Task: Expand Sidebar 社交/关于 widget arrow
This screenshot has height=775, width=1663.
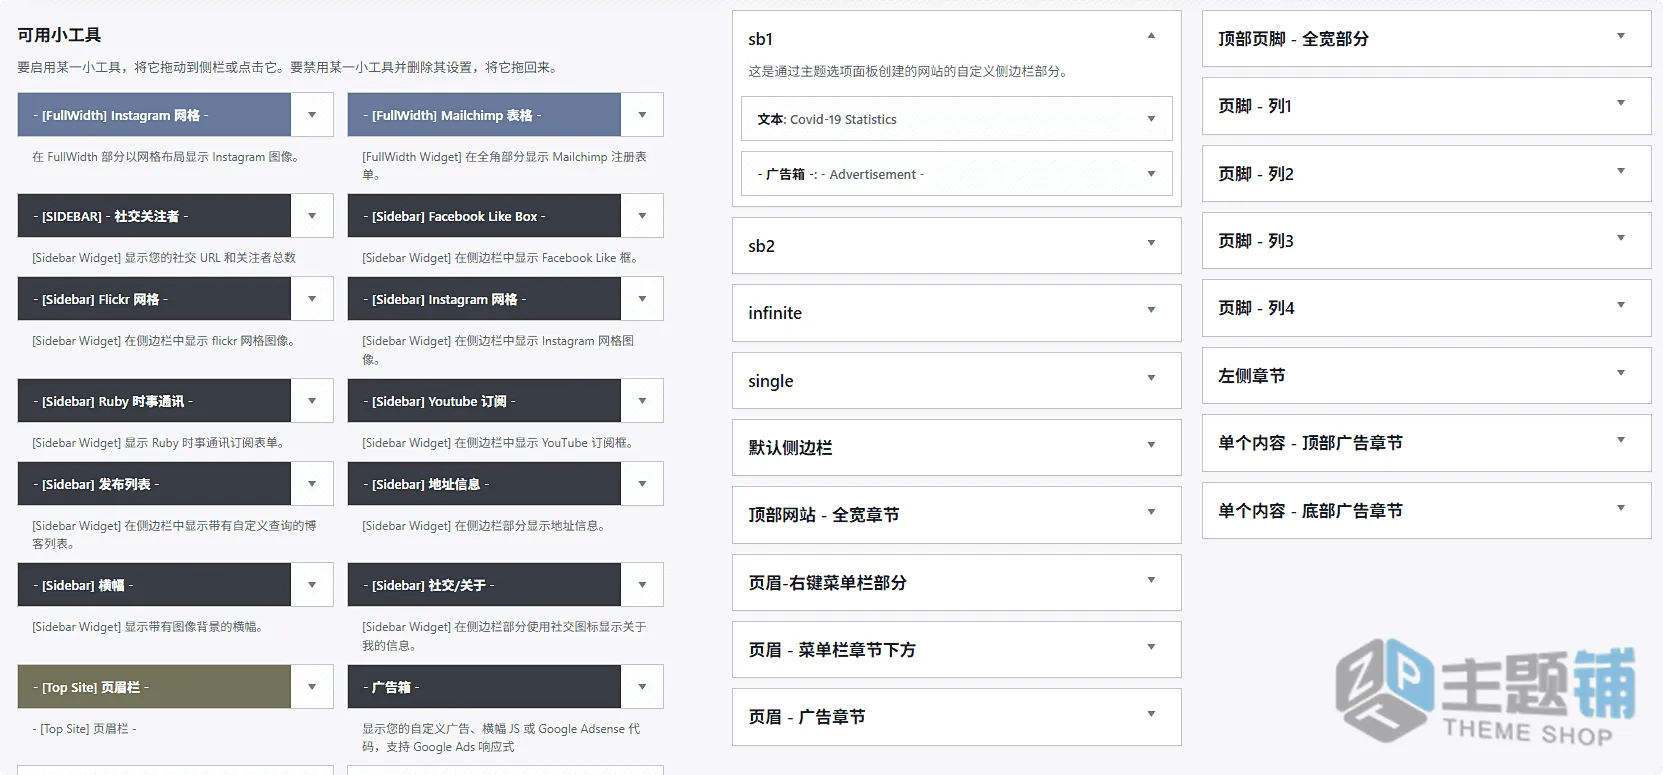Action: (642, 585)
